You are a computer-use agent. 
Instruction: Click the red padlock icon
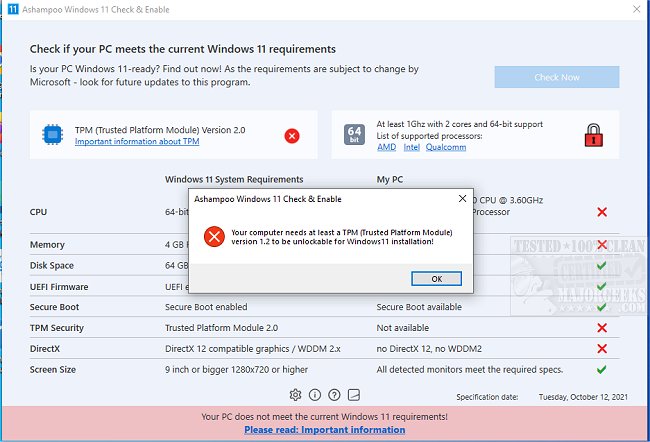pos(592,135)
